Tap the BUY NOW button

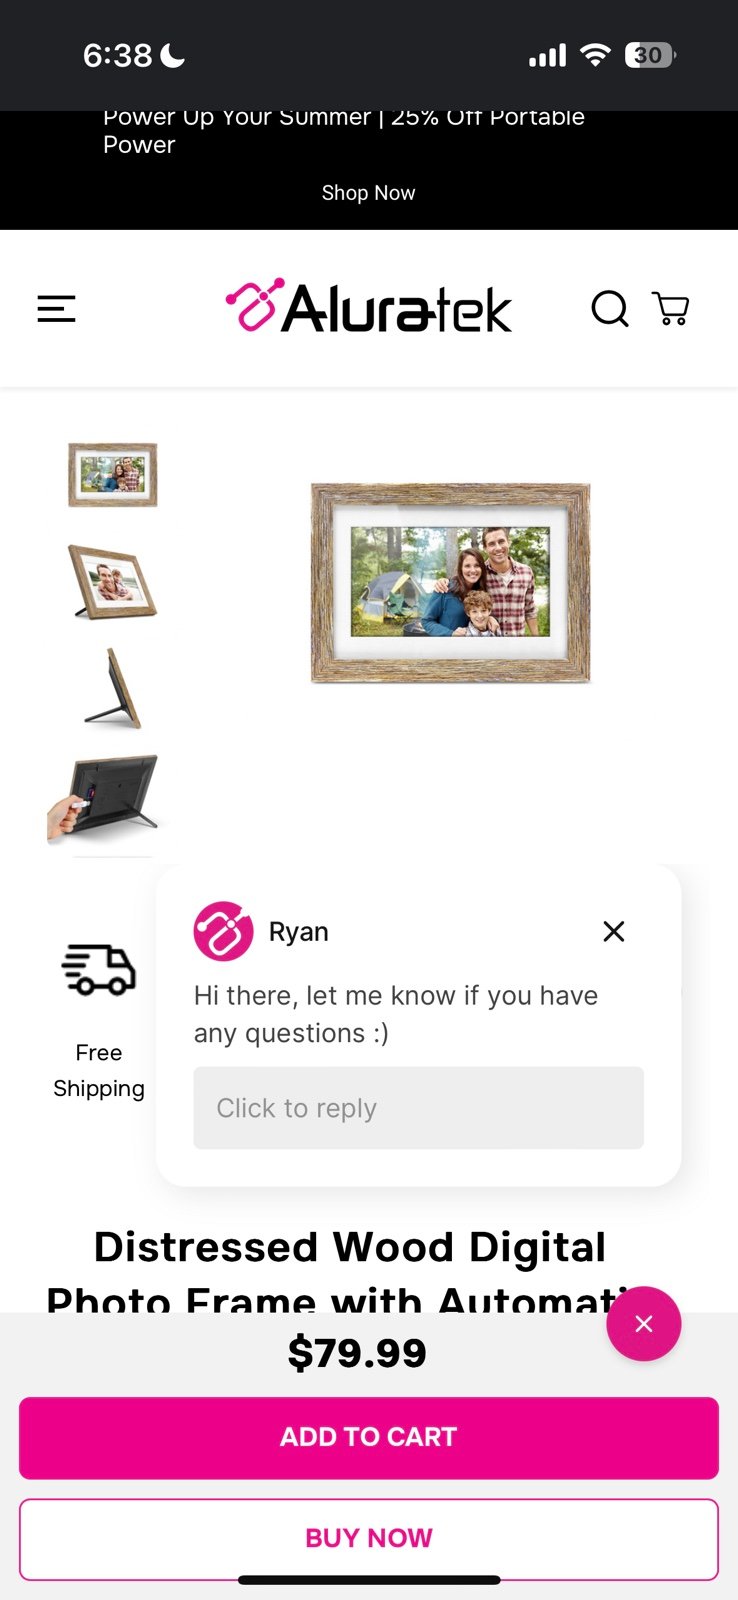[x=369, y=1539]
